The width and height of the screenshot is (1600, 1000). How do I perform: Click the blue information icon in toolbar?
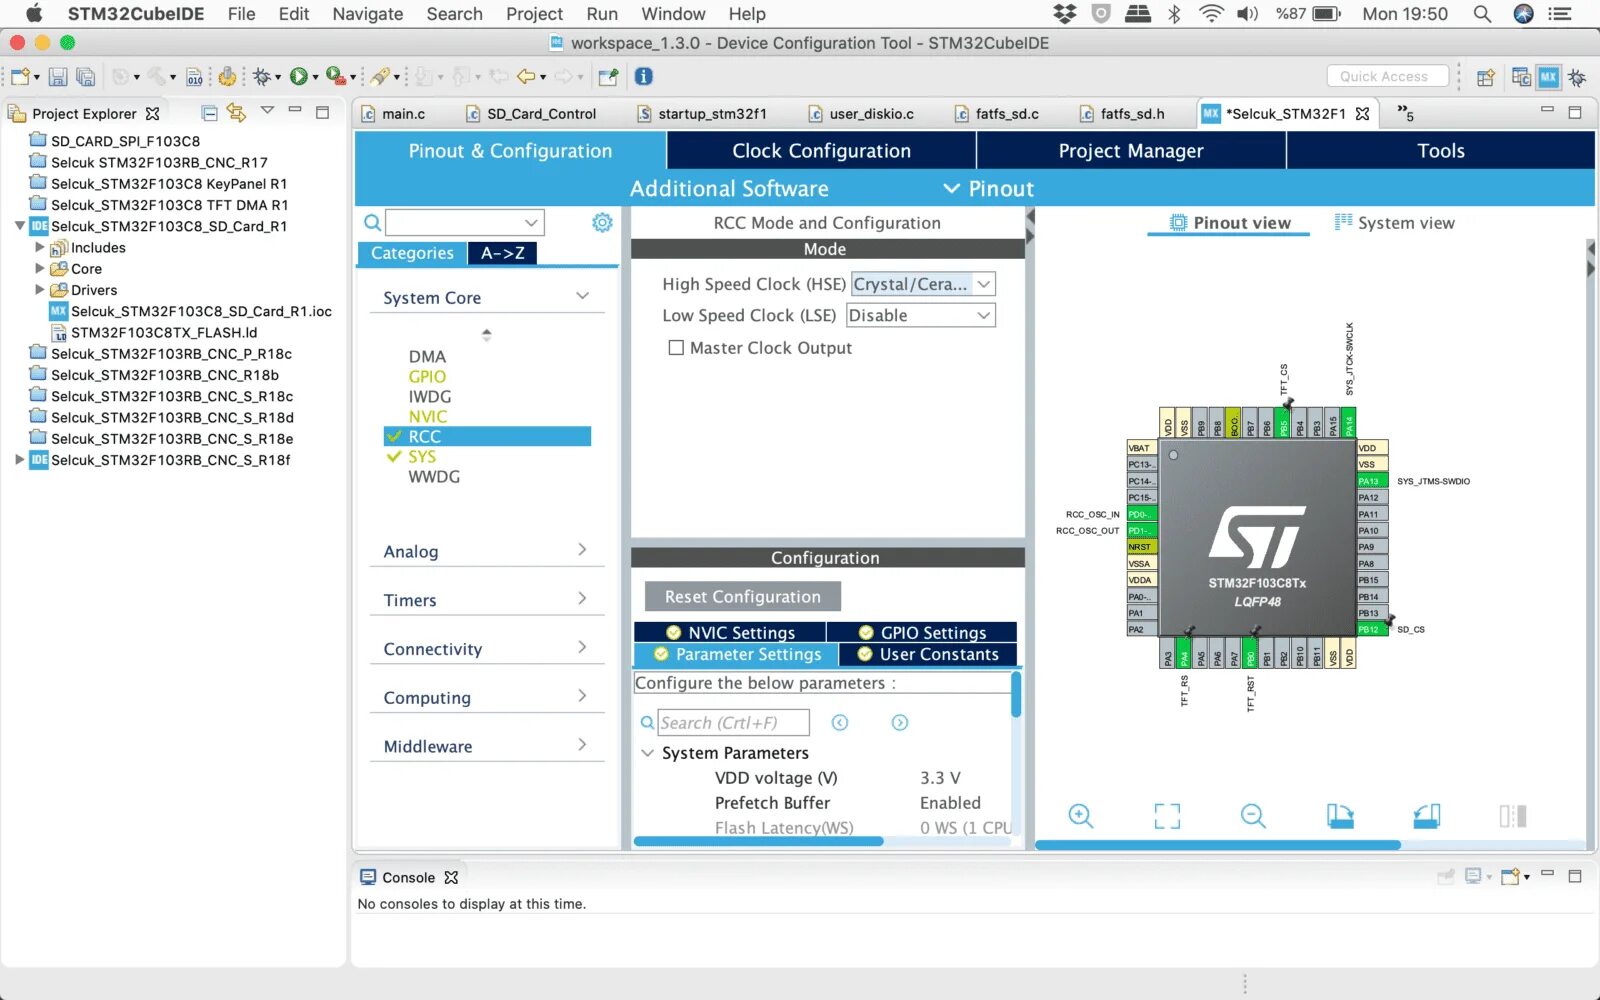[644, 77]
